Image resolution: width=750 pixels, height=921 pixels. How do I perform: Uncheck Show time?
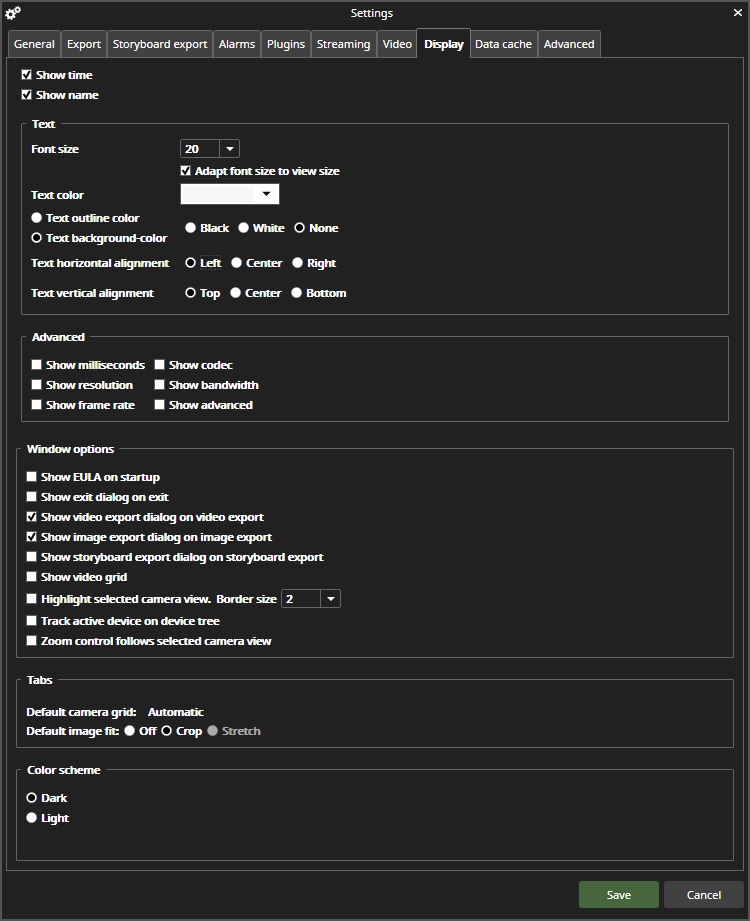point(26,74)
